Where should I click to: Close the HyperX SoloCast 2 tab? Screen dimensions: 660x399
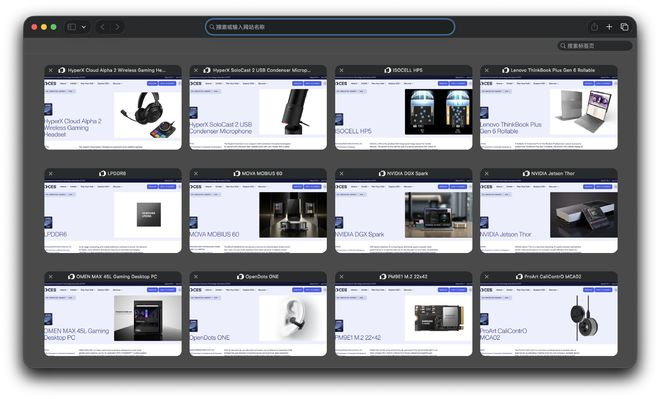click(196, 70)
